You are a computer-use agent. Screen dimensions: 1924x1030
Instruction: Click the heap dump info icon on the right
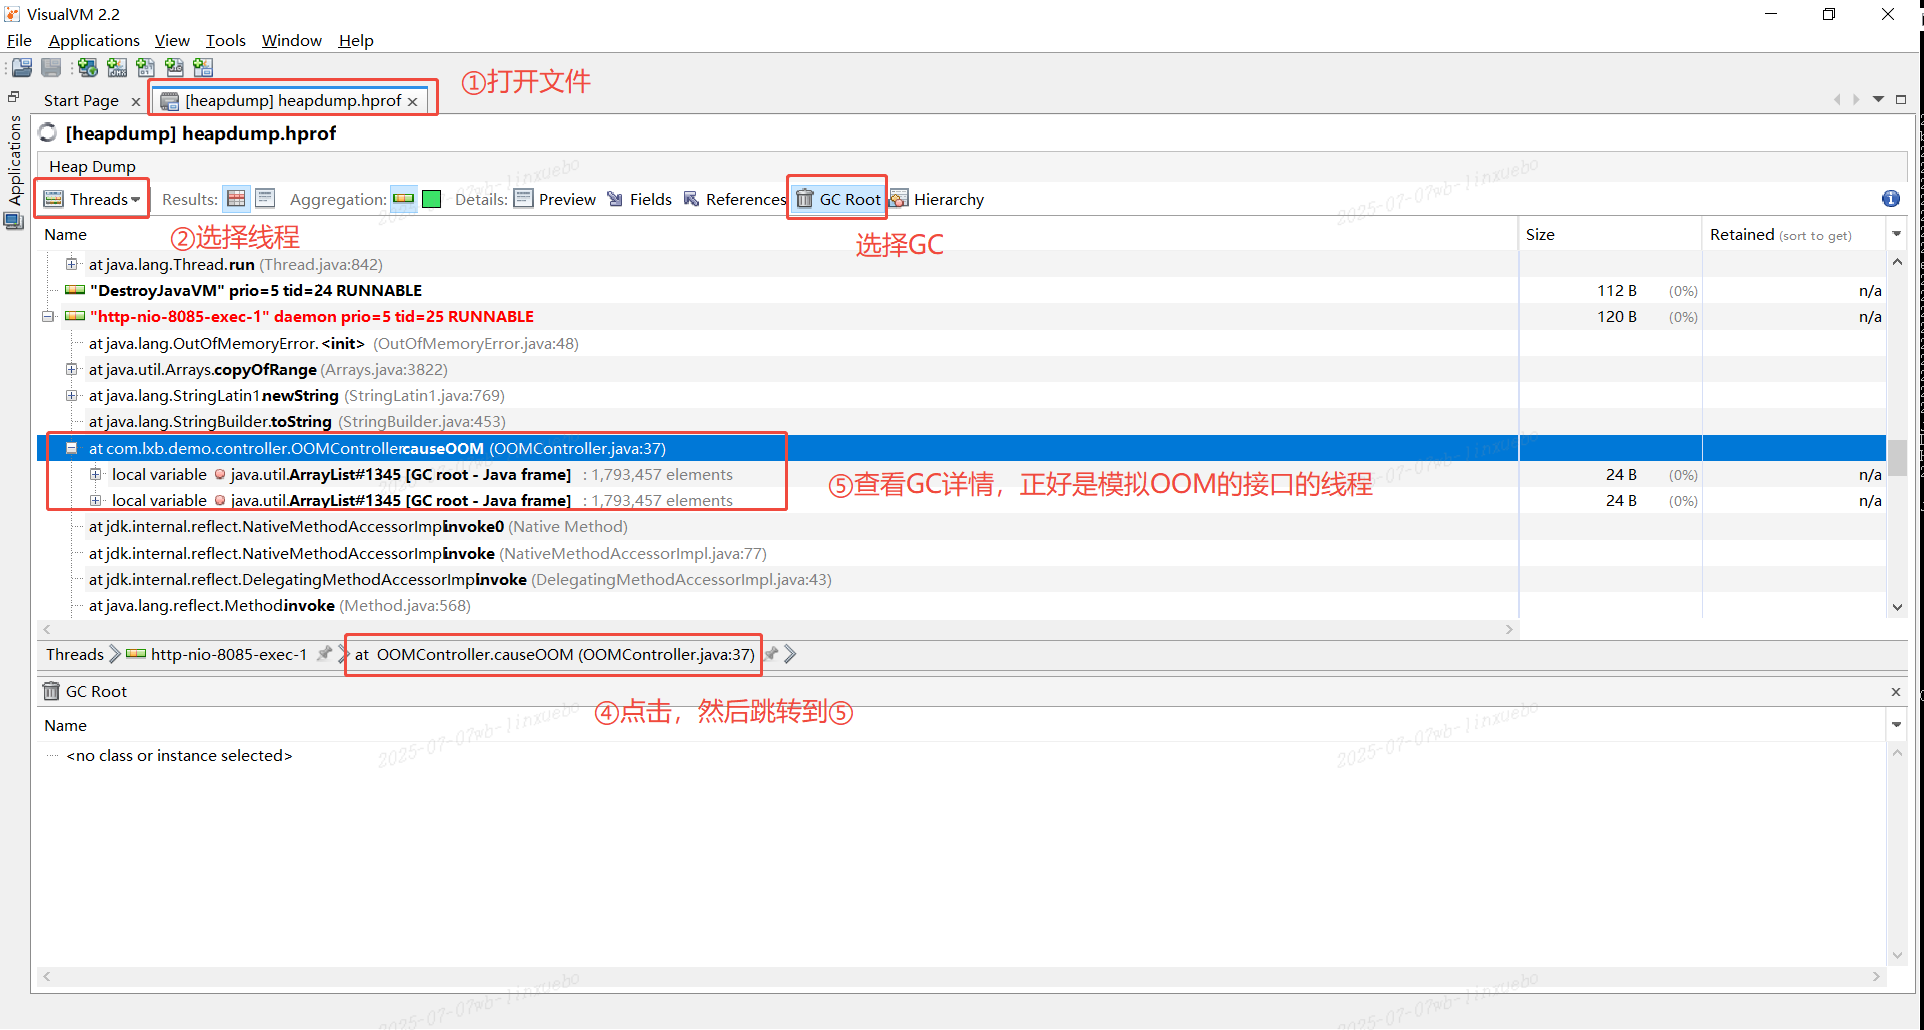click(x=1890, y=198)
